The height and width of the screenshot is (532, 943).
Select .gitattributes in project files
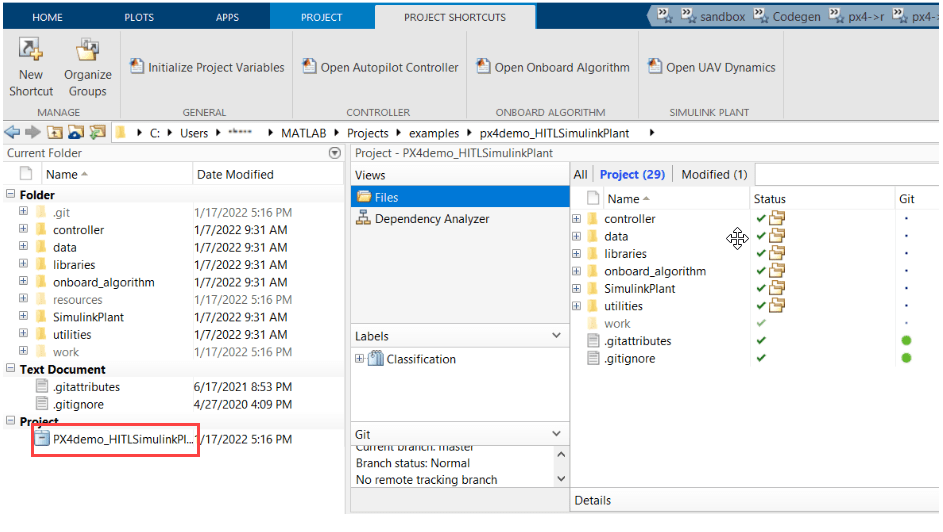tap(637, 341)
